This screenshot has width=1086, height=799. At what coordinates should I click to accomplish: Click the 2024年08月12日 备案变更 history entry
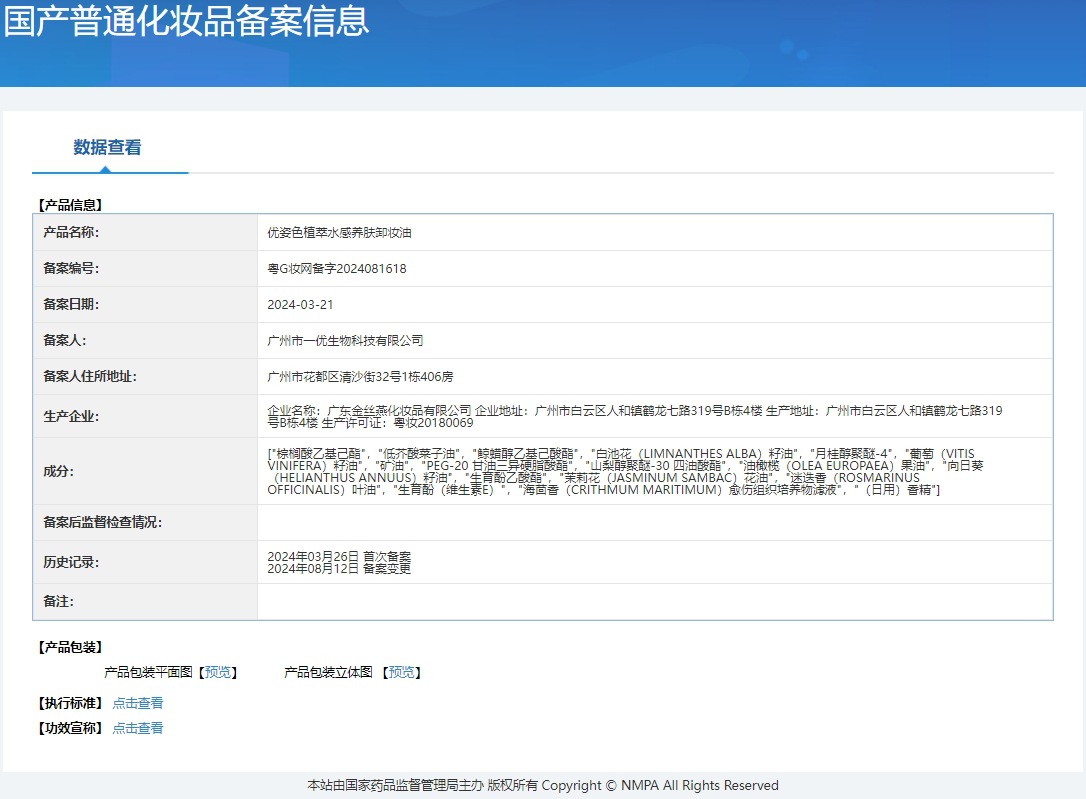click(339, 568)
